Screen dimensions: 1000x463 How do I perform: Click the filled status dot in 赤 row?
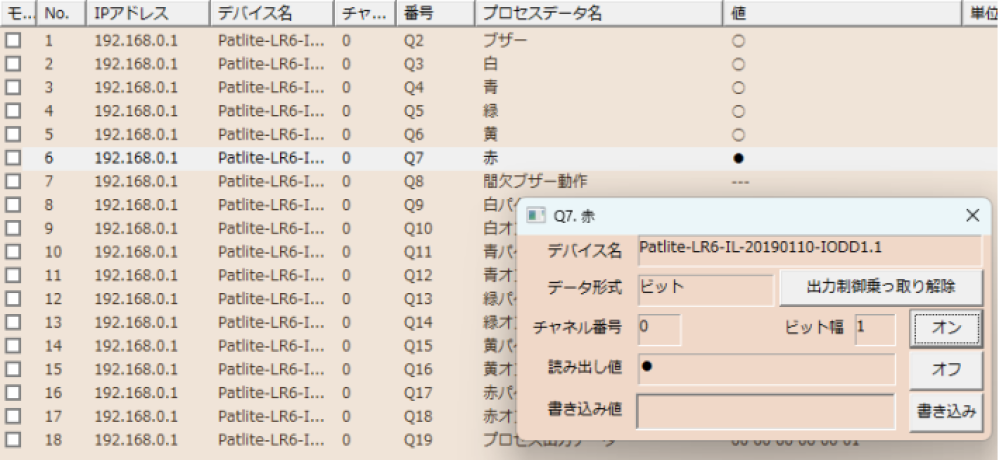click(738, 158)
